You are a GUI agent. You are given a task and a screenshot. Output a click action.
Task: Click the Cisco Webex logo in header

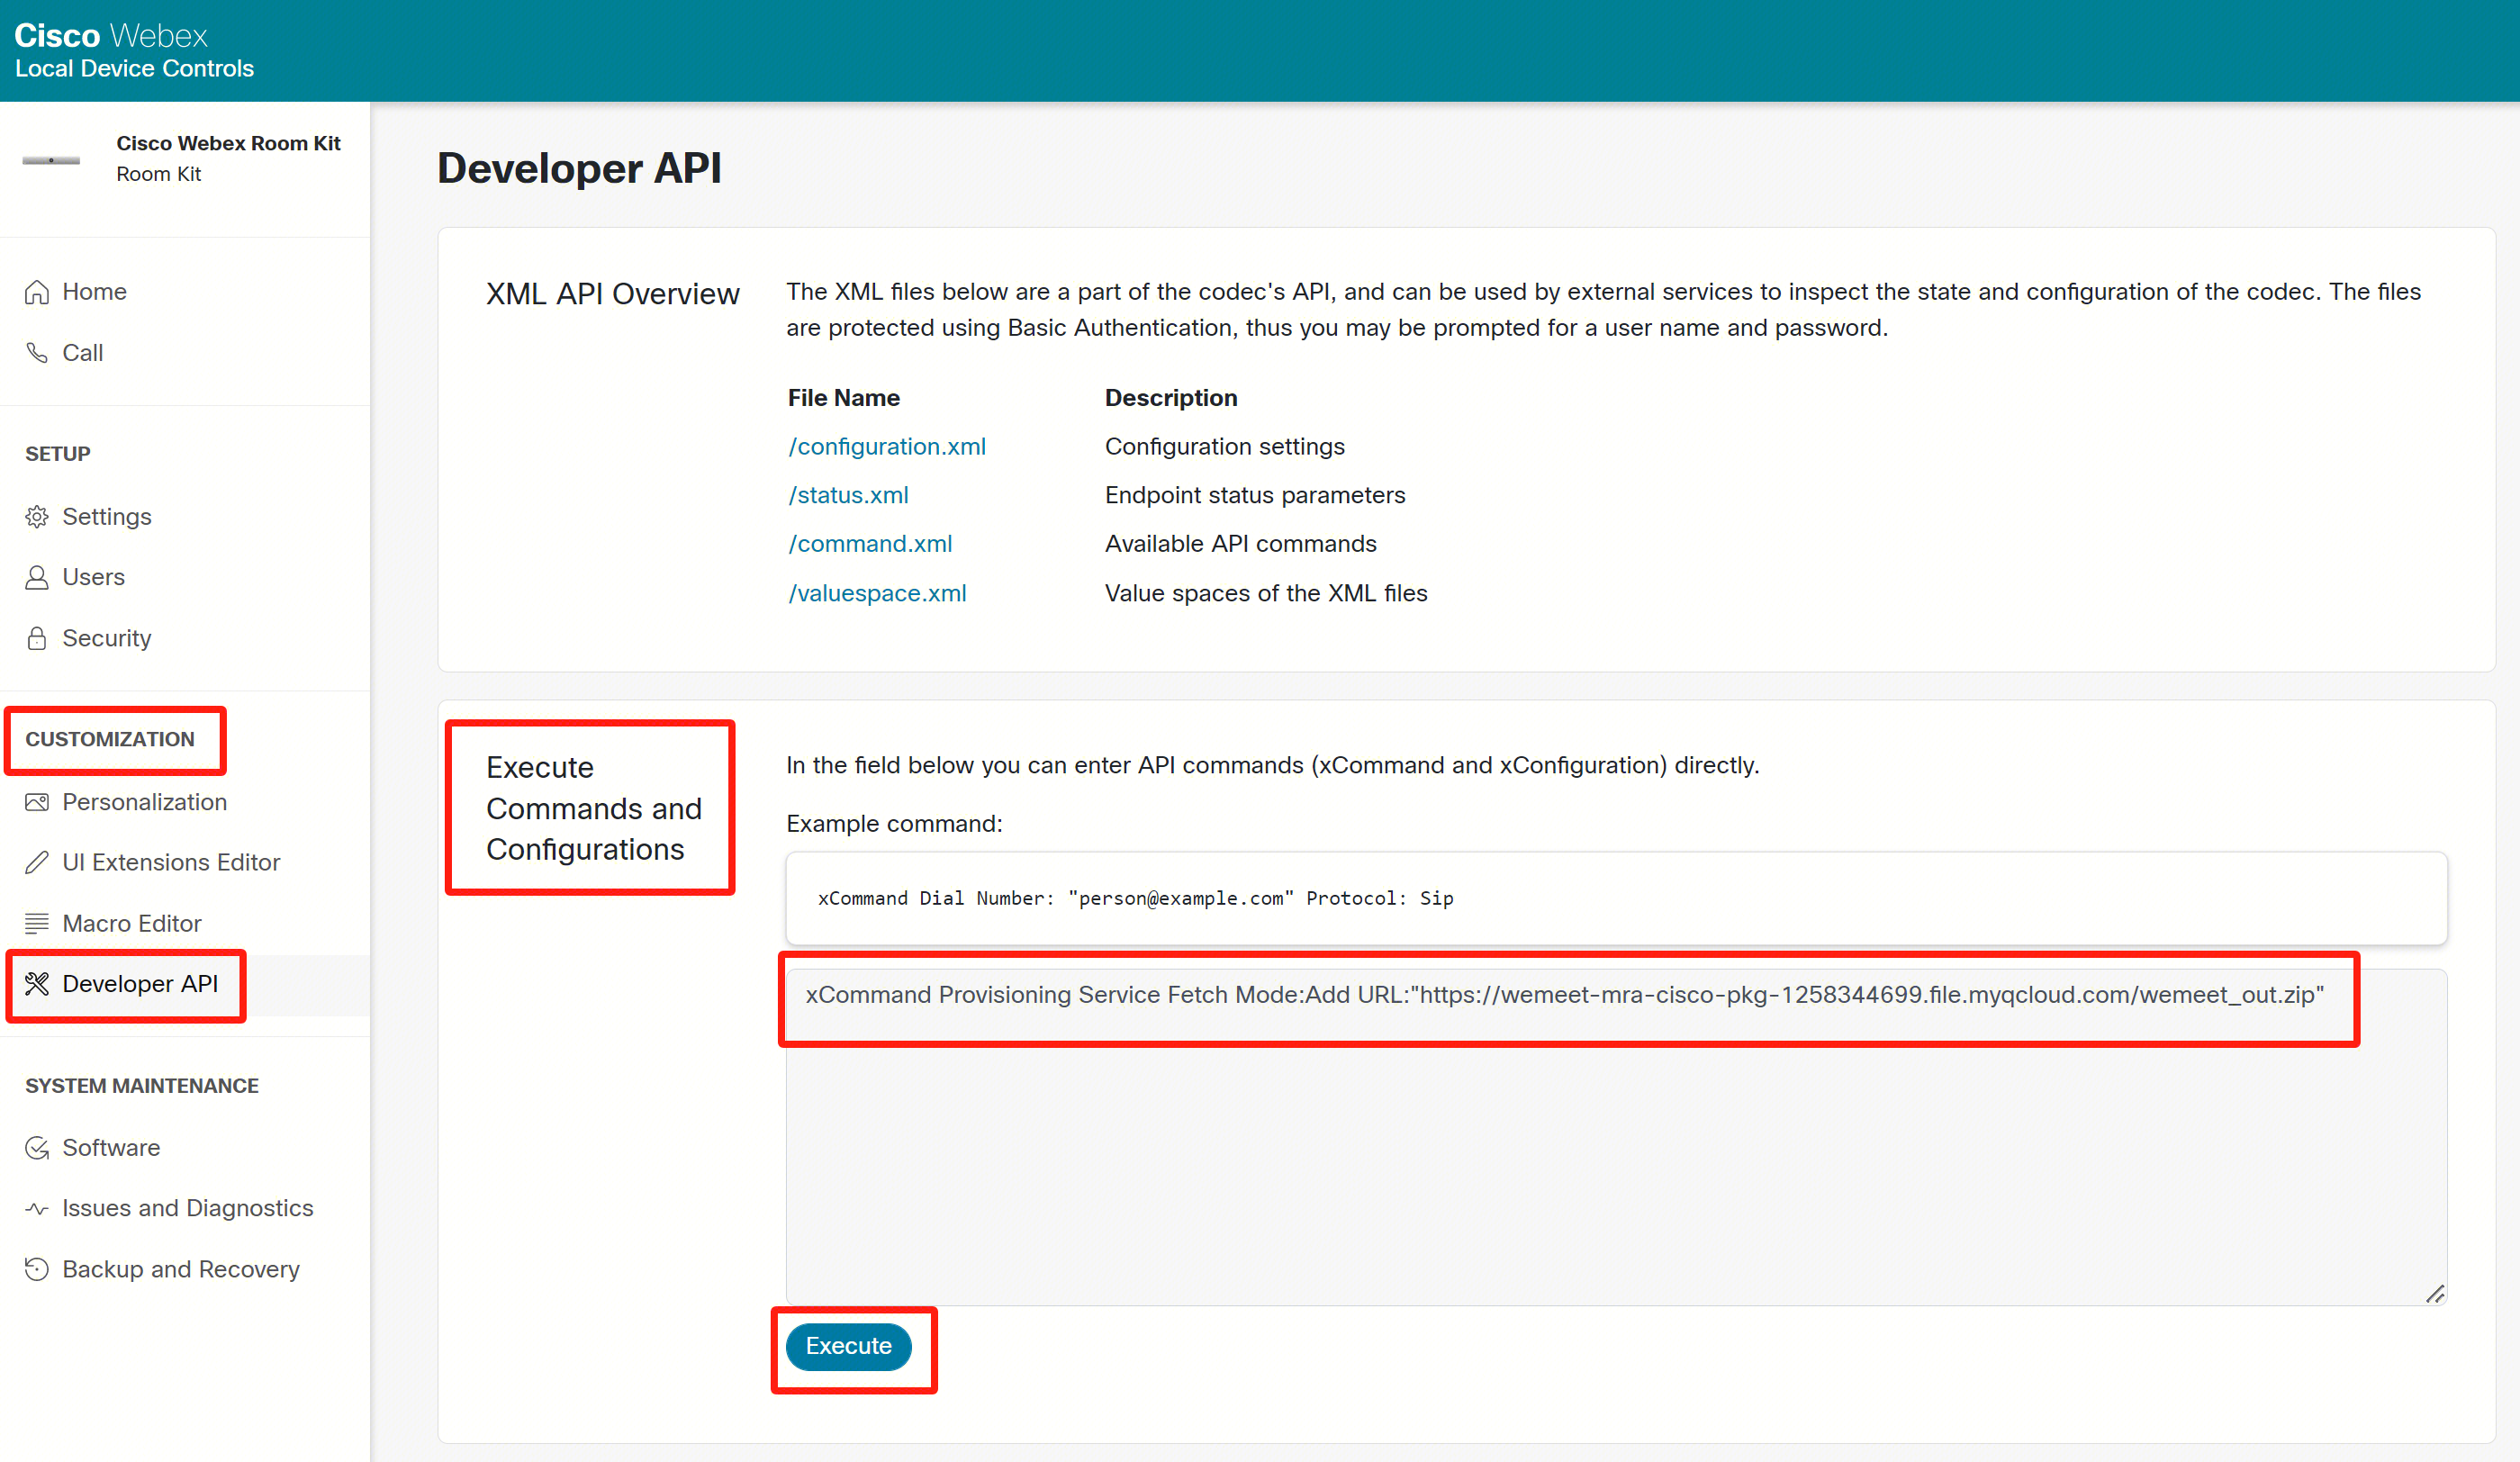111,36
